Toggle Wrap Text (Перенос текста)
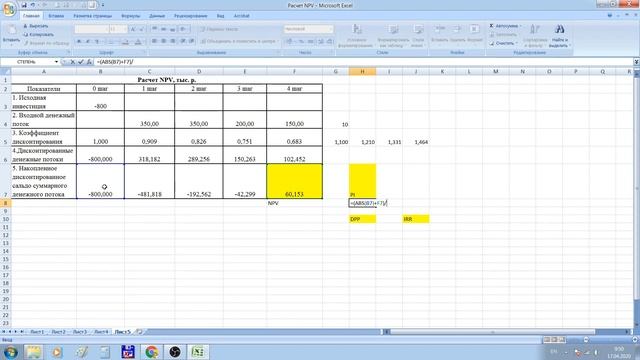The width and height of the screenshot is (640, 360). 220,29
